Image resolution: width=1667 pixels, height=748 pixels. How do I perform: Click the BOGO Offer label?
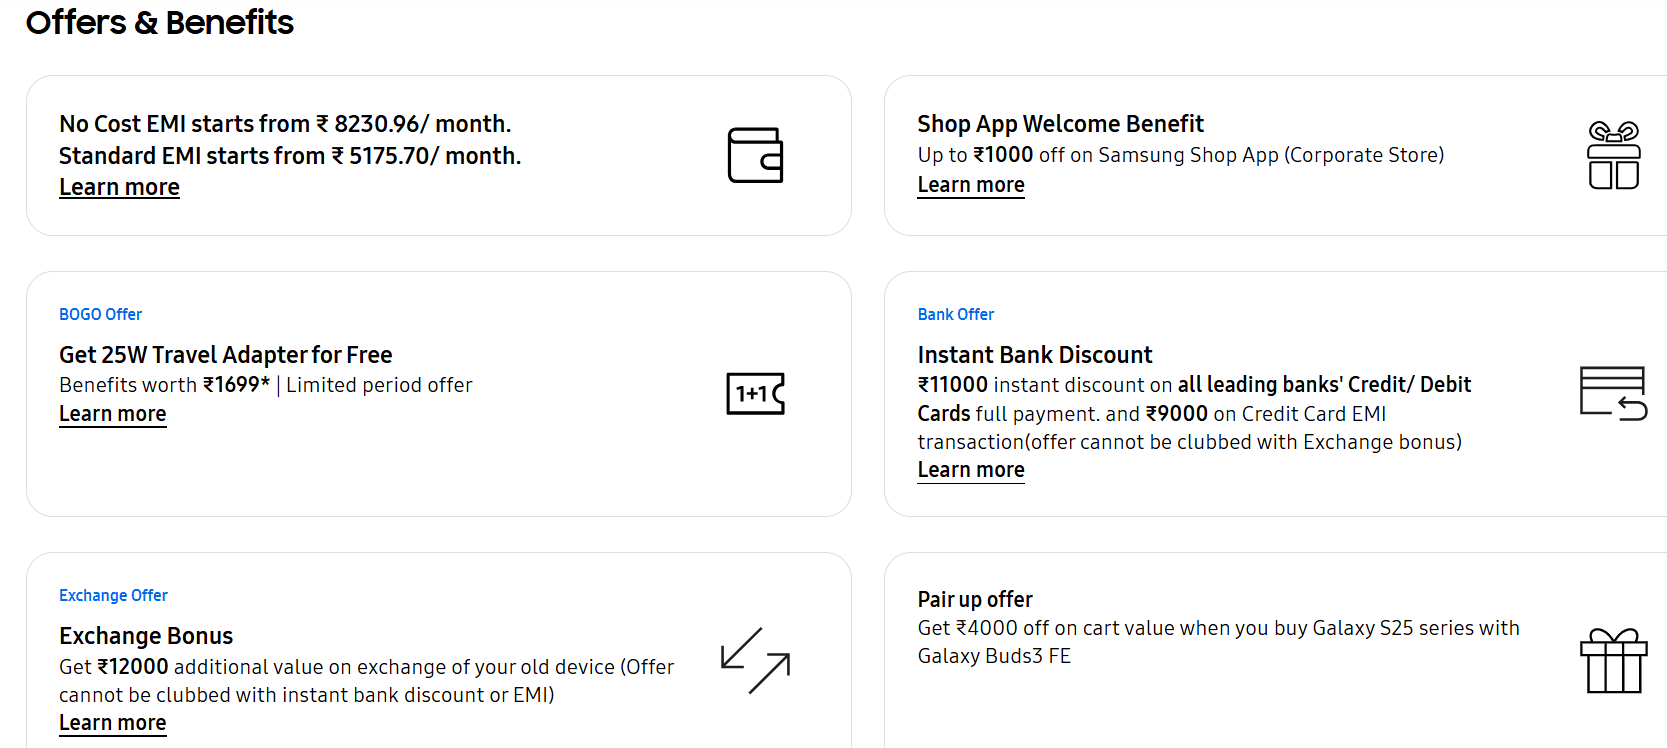(100, 314)
